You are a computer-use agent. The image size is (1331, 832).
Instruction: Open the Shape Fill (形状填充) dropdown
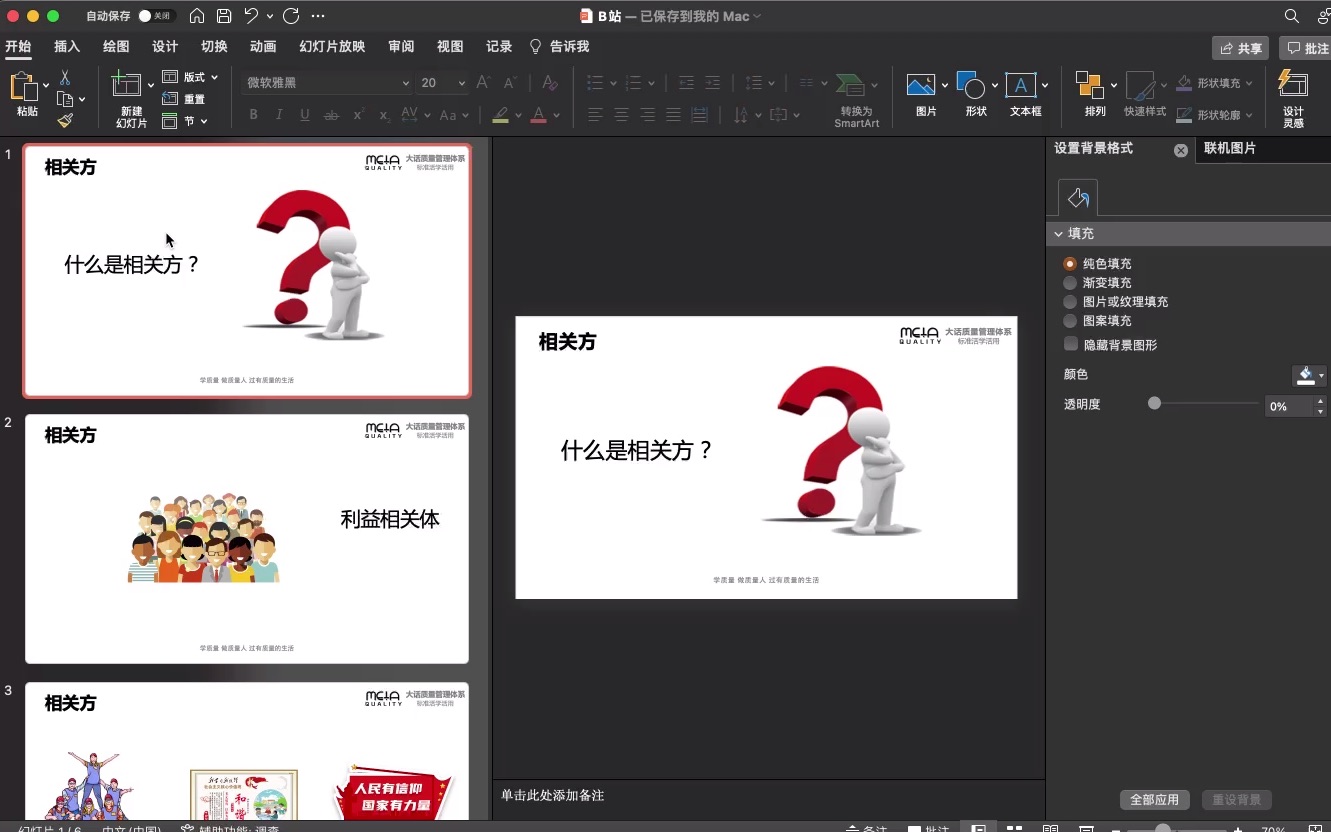click(x=1214, y=83)
